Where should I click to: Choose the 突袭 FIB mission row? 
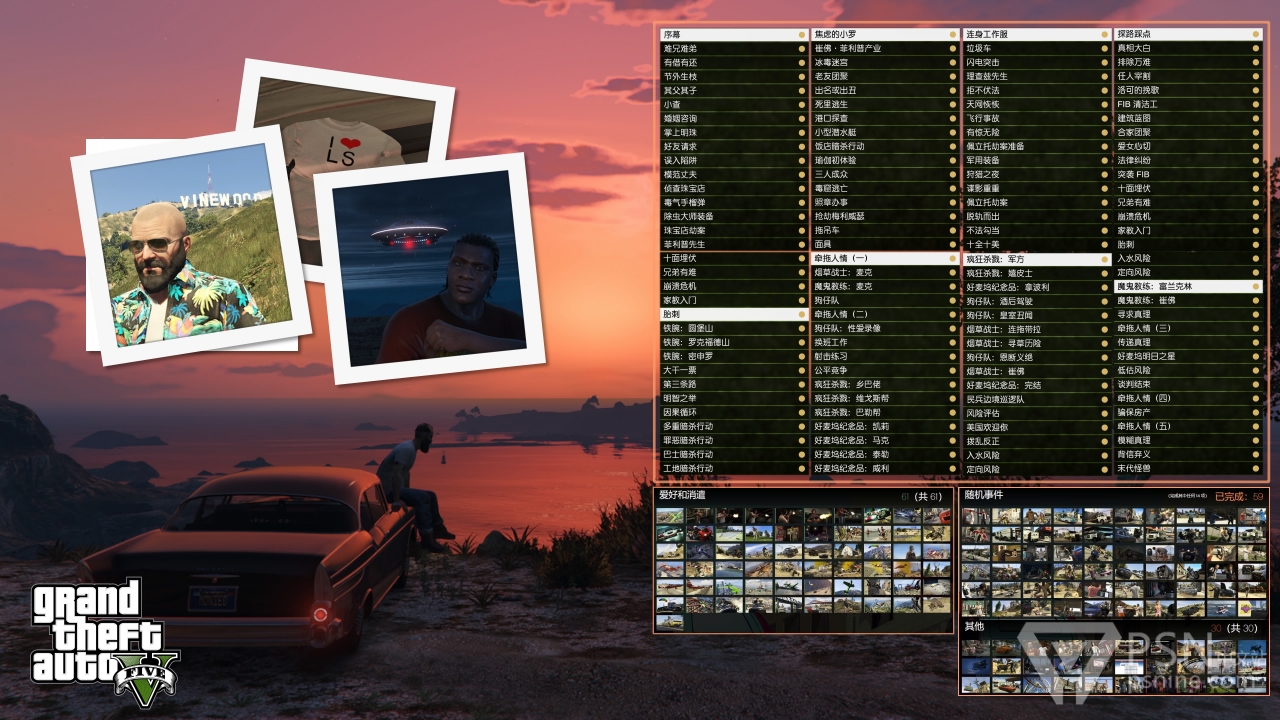(x=1188, y=174)
